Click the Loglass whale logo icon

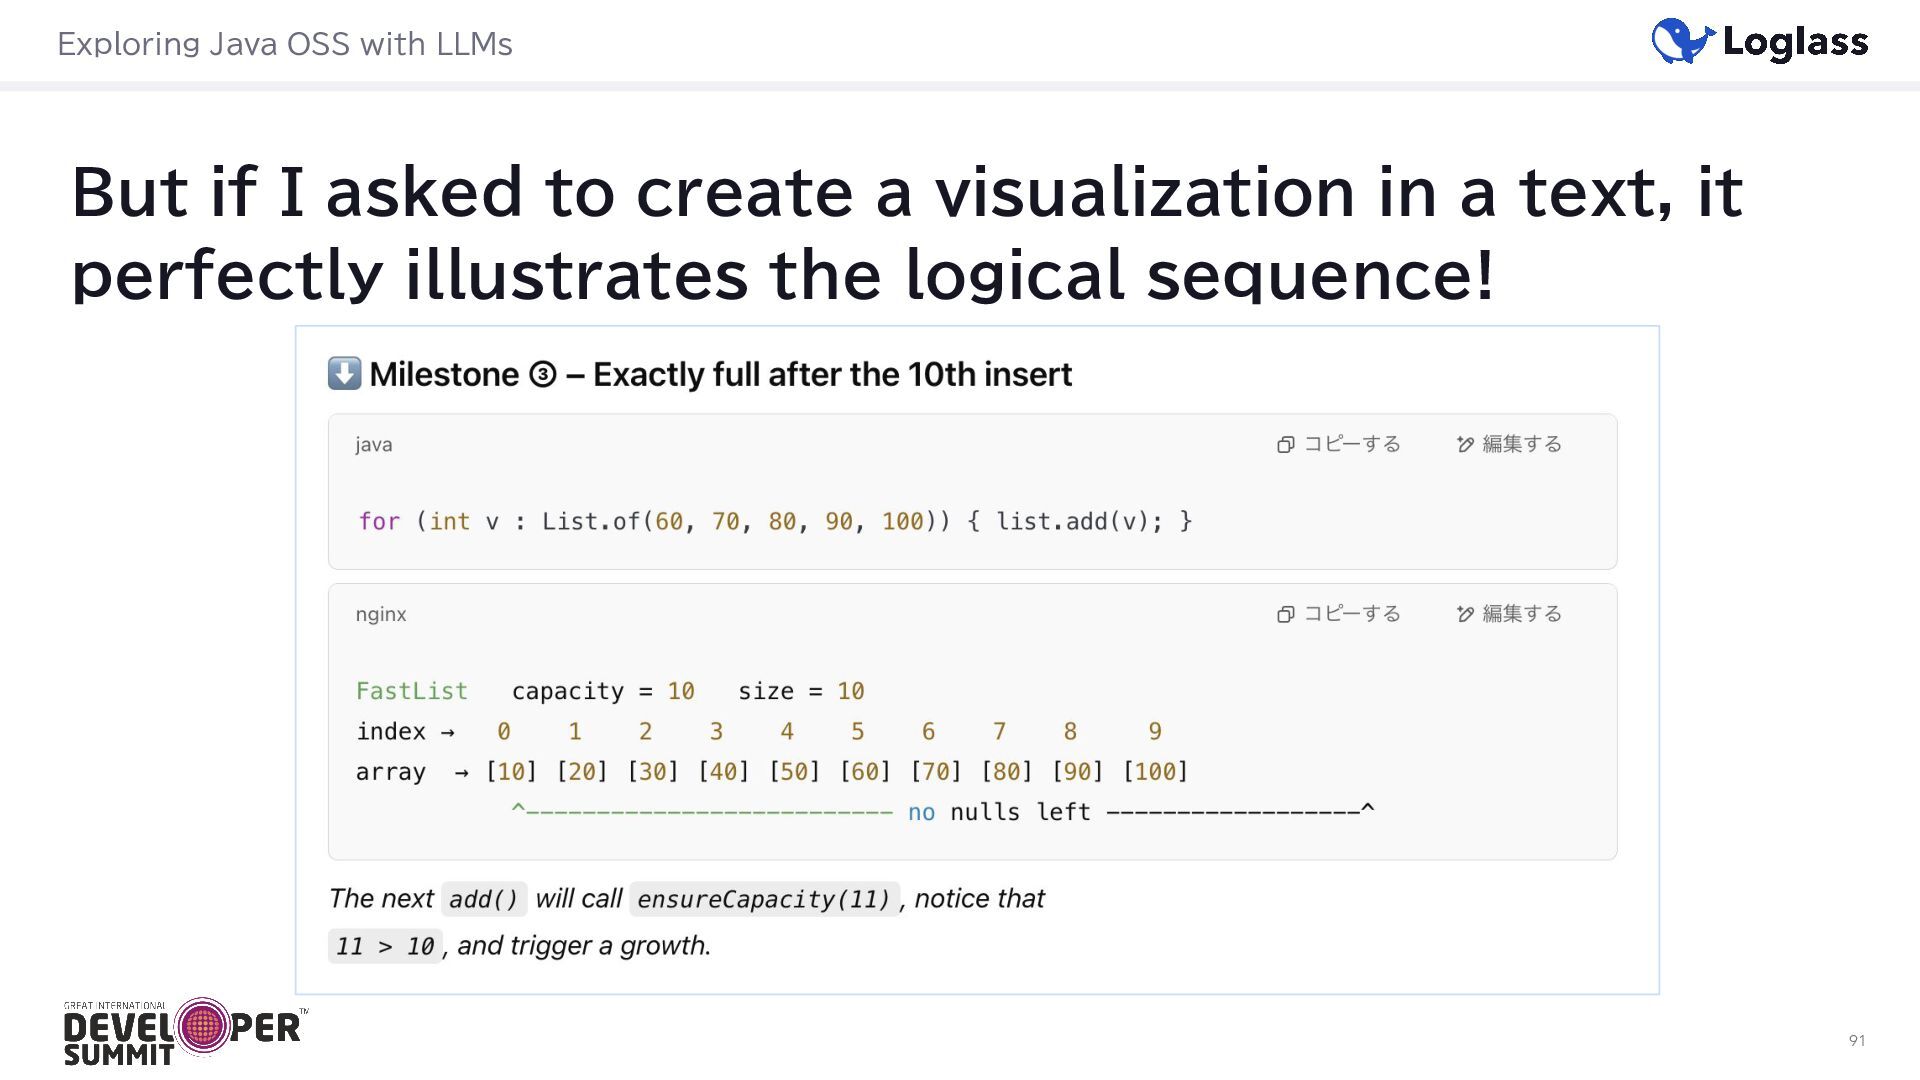pyautogui.click(x=1682, y=42)
